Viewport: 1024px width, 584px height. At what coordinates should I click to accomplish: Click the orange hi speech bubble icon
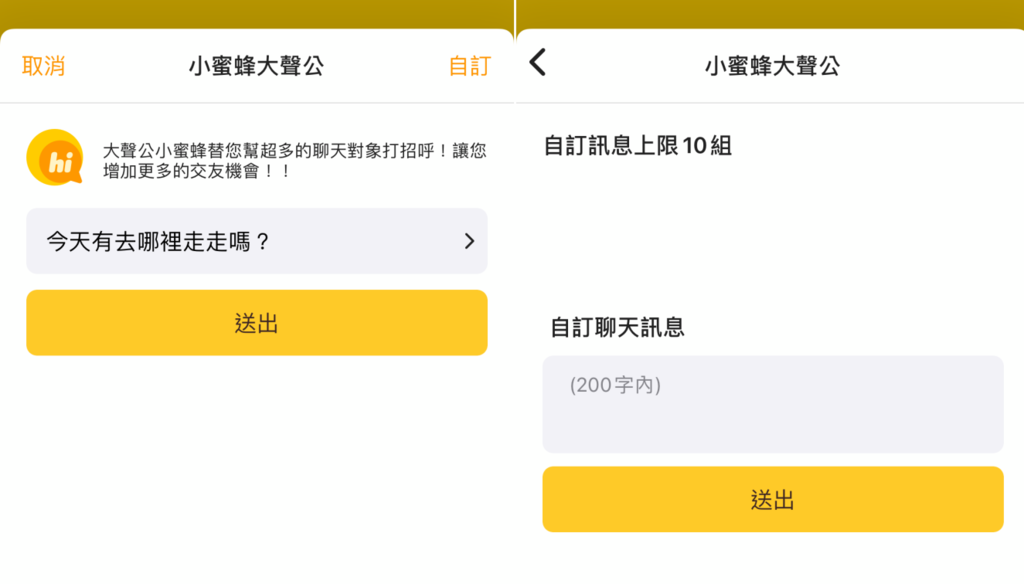tap(55, 157)
